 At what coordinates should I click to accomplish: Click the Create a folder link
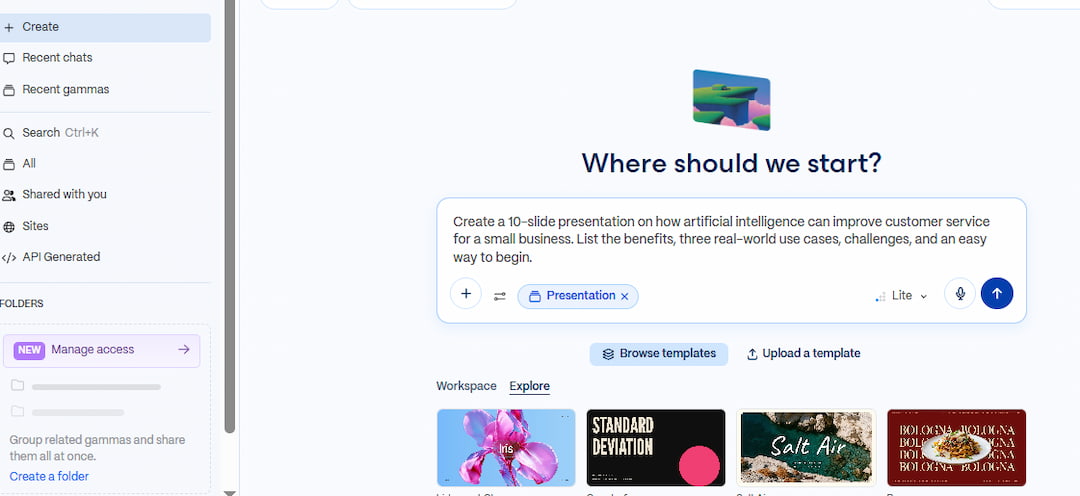49,477
